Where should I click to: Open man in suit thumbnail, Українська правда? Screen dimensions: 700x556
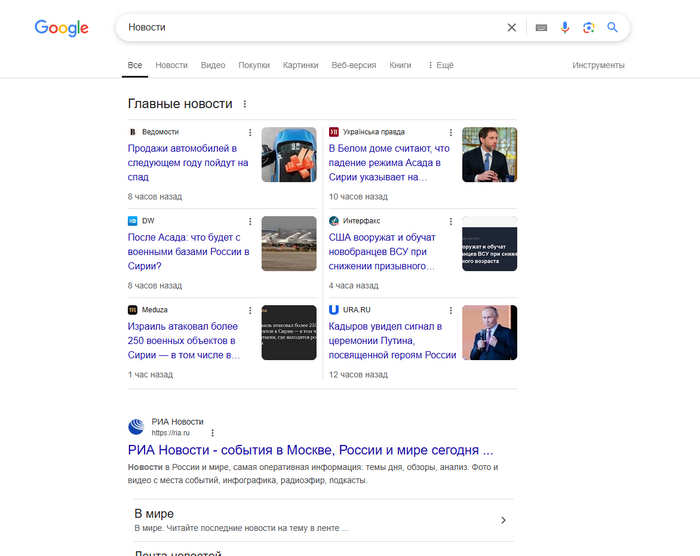[x=489, y=155]
